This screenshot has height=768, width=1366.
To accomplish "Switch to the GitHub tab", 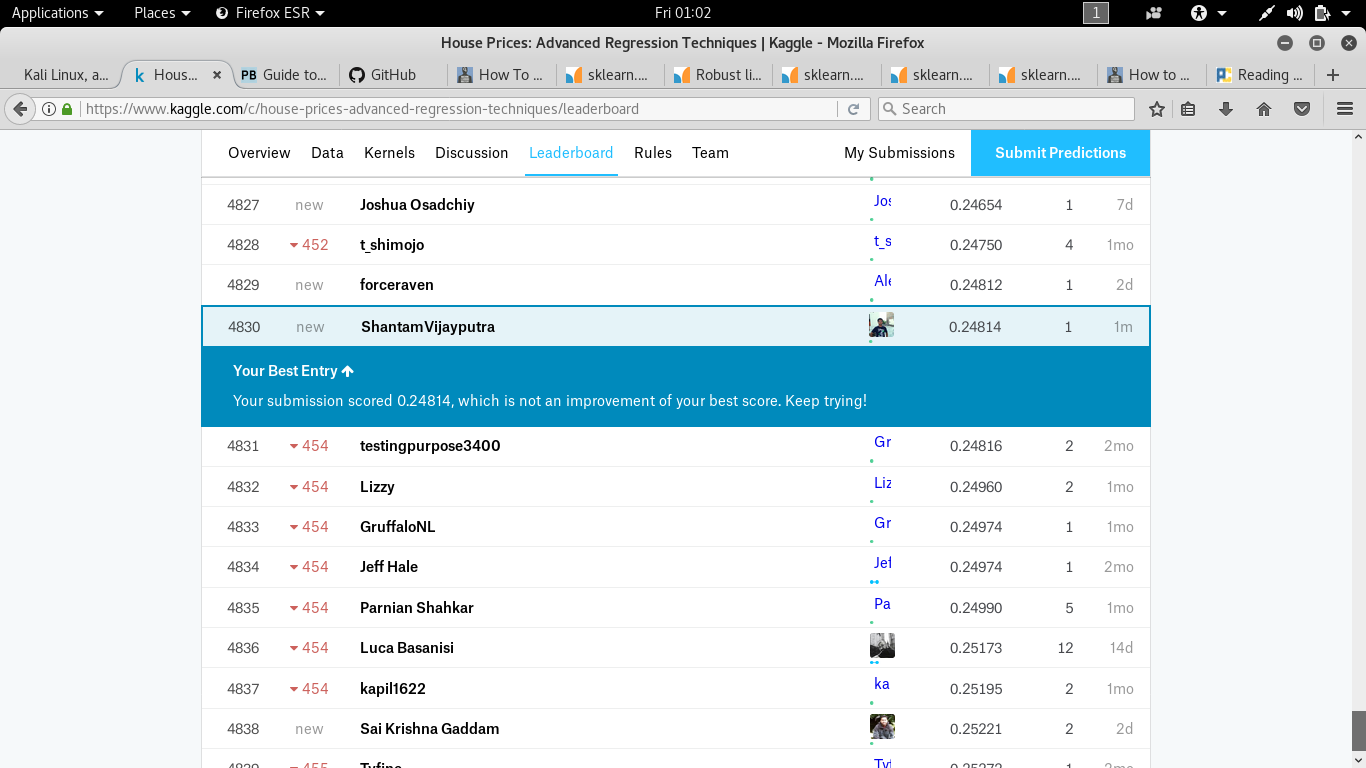I will [x=393, y=75].
